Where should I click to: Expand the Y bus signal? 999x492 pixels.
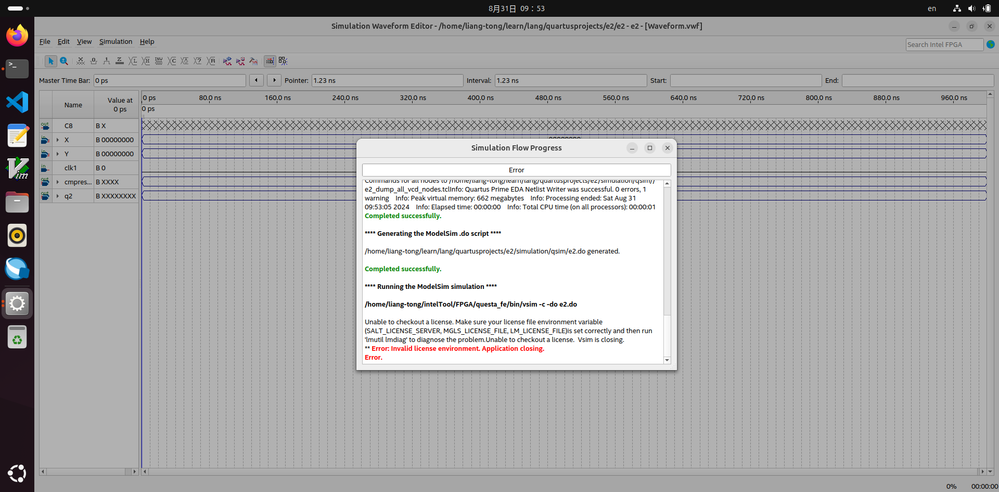point(57,154)
